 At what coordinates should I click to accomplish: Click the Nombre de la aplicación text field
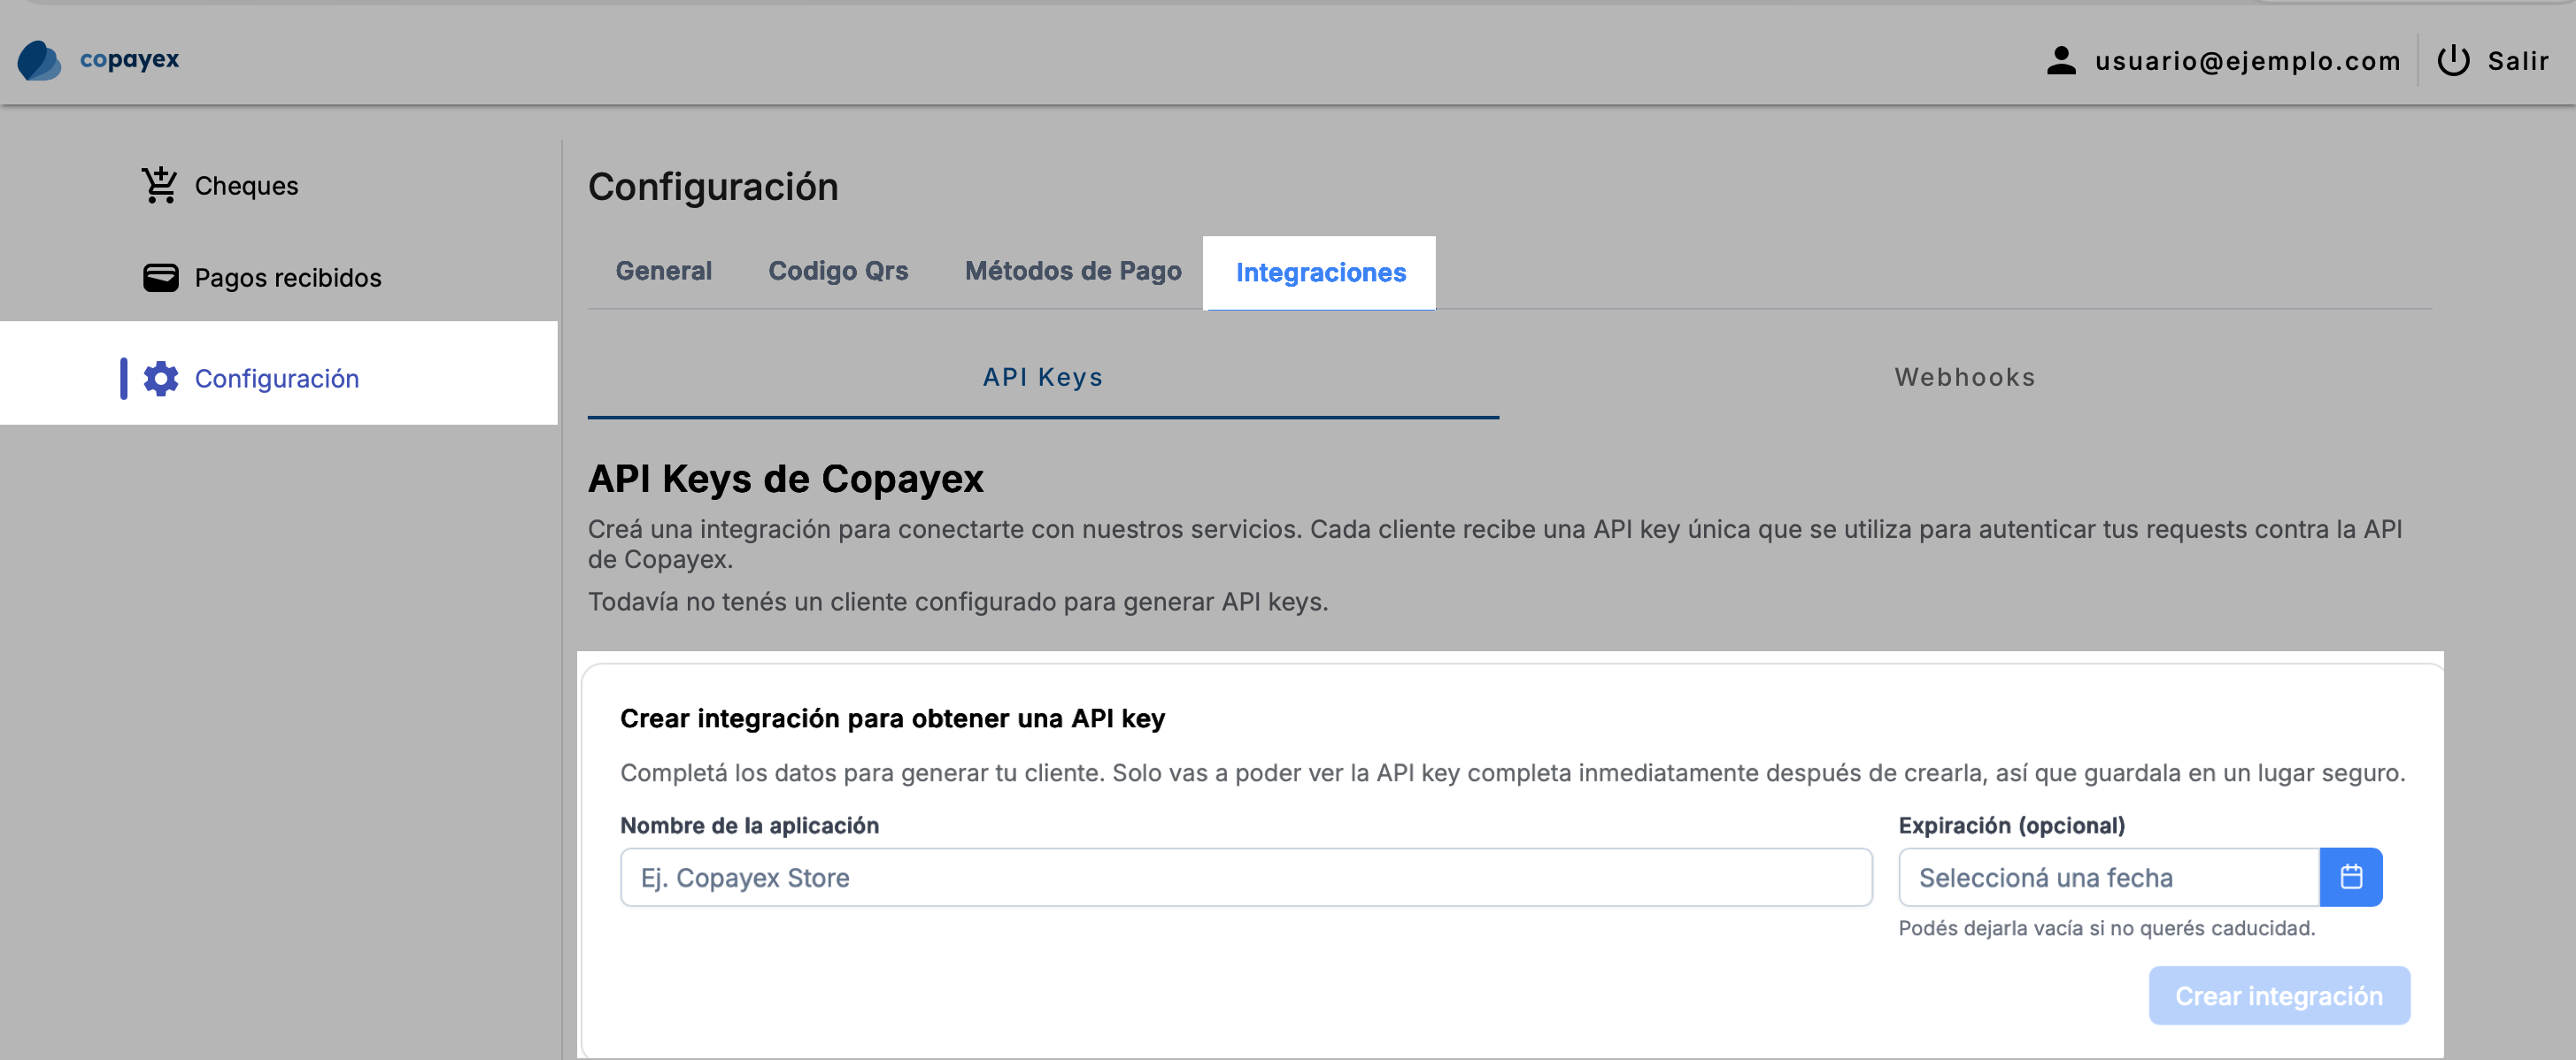1246,877
